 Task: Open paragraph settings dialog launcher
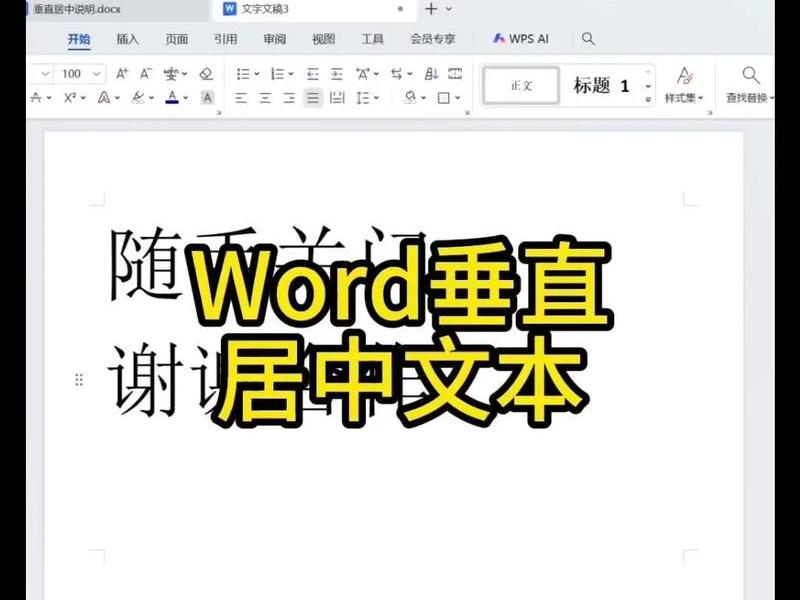coord(467,113)
